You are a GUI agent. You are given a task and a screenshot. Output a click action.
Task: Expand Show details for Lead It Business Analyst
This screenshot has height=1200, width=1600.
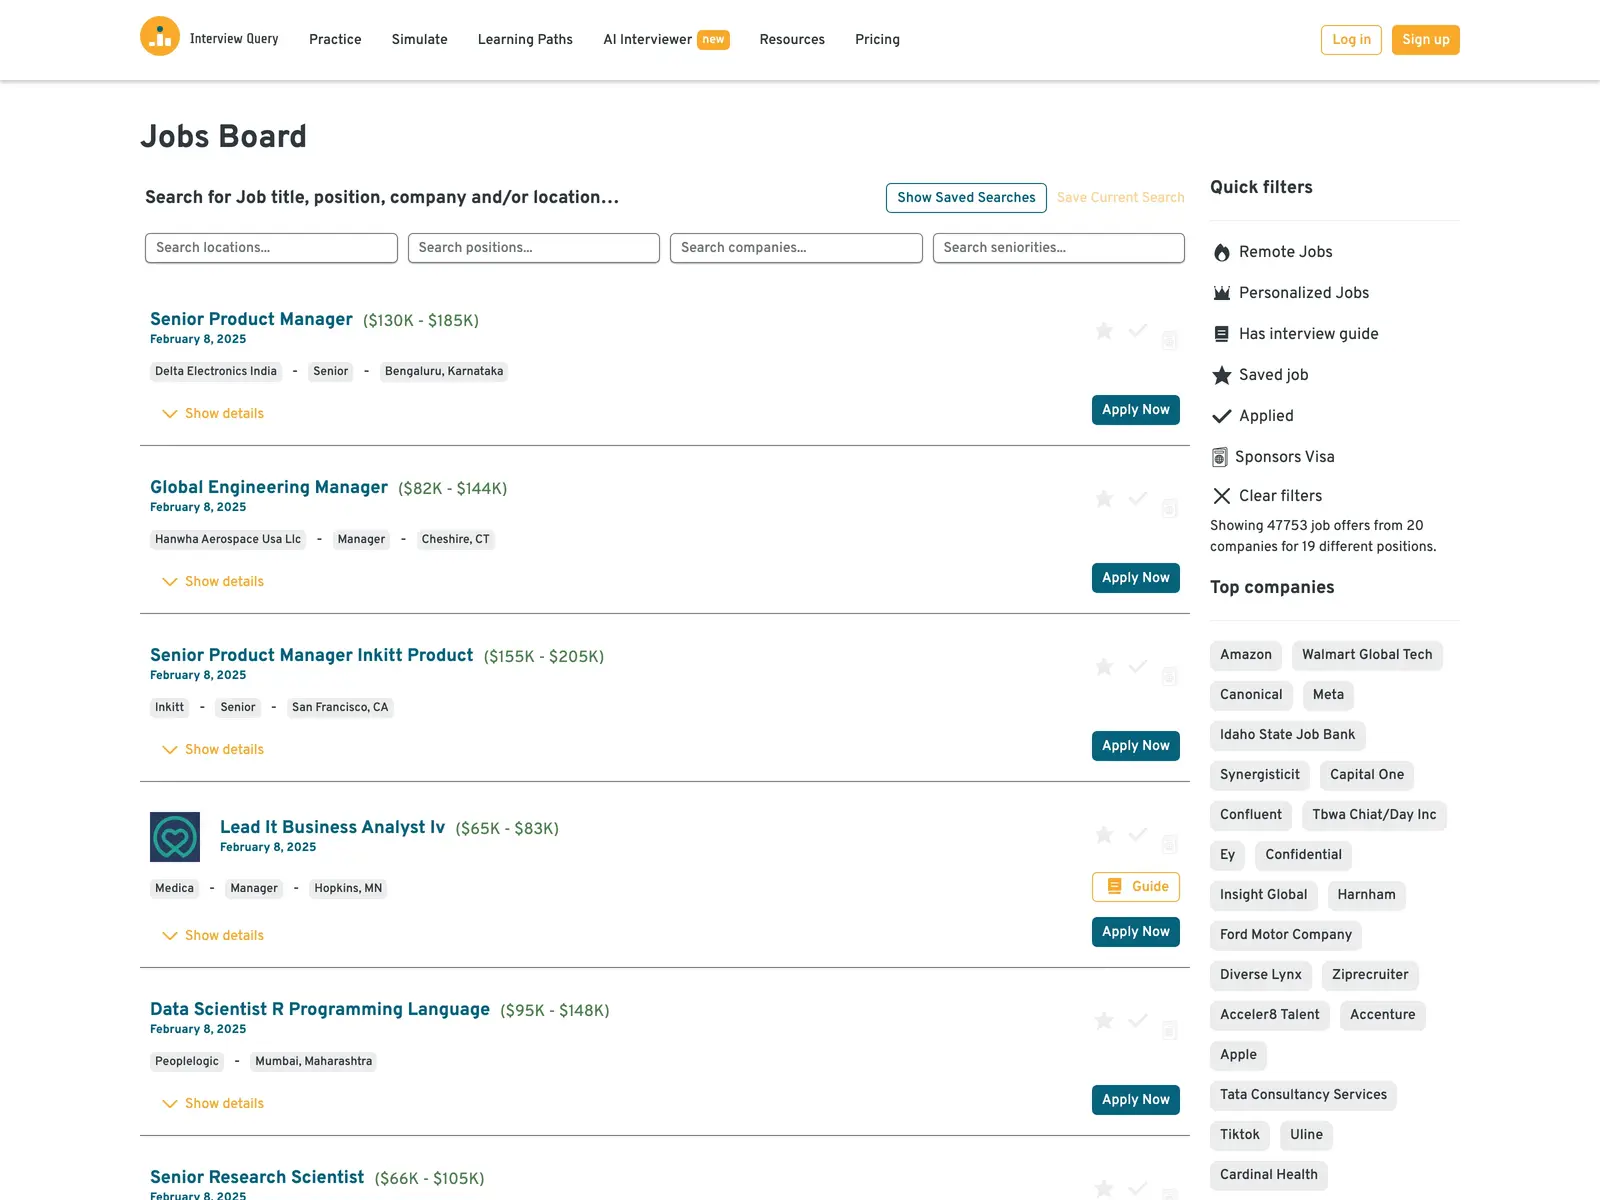point(213,936)
